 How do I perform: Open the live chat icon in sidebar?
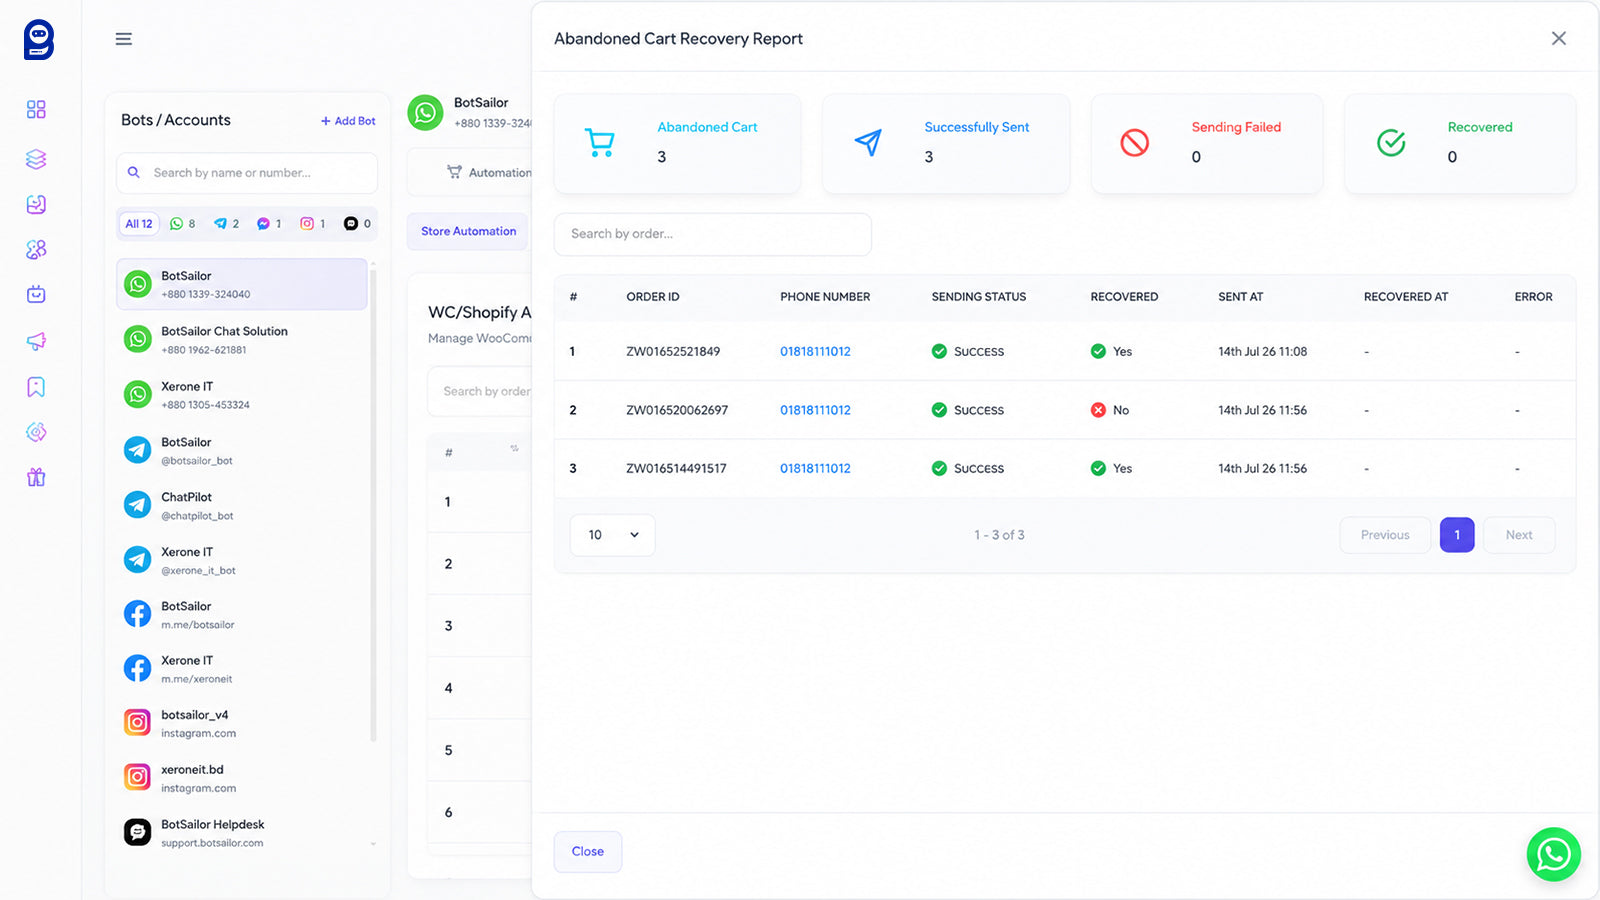(36, 204)
